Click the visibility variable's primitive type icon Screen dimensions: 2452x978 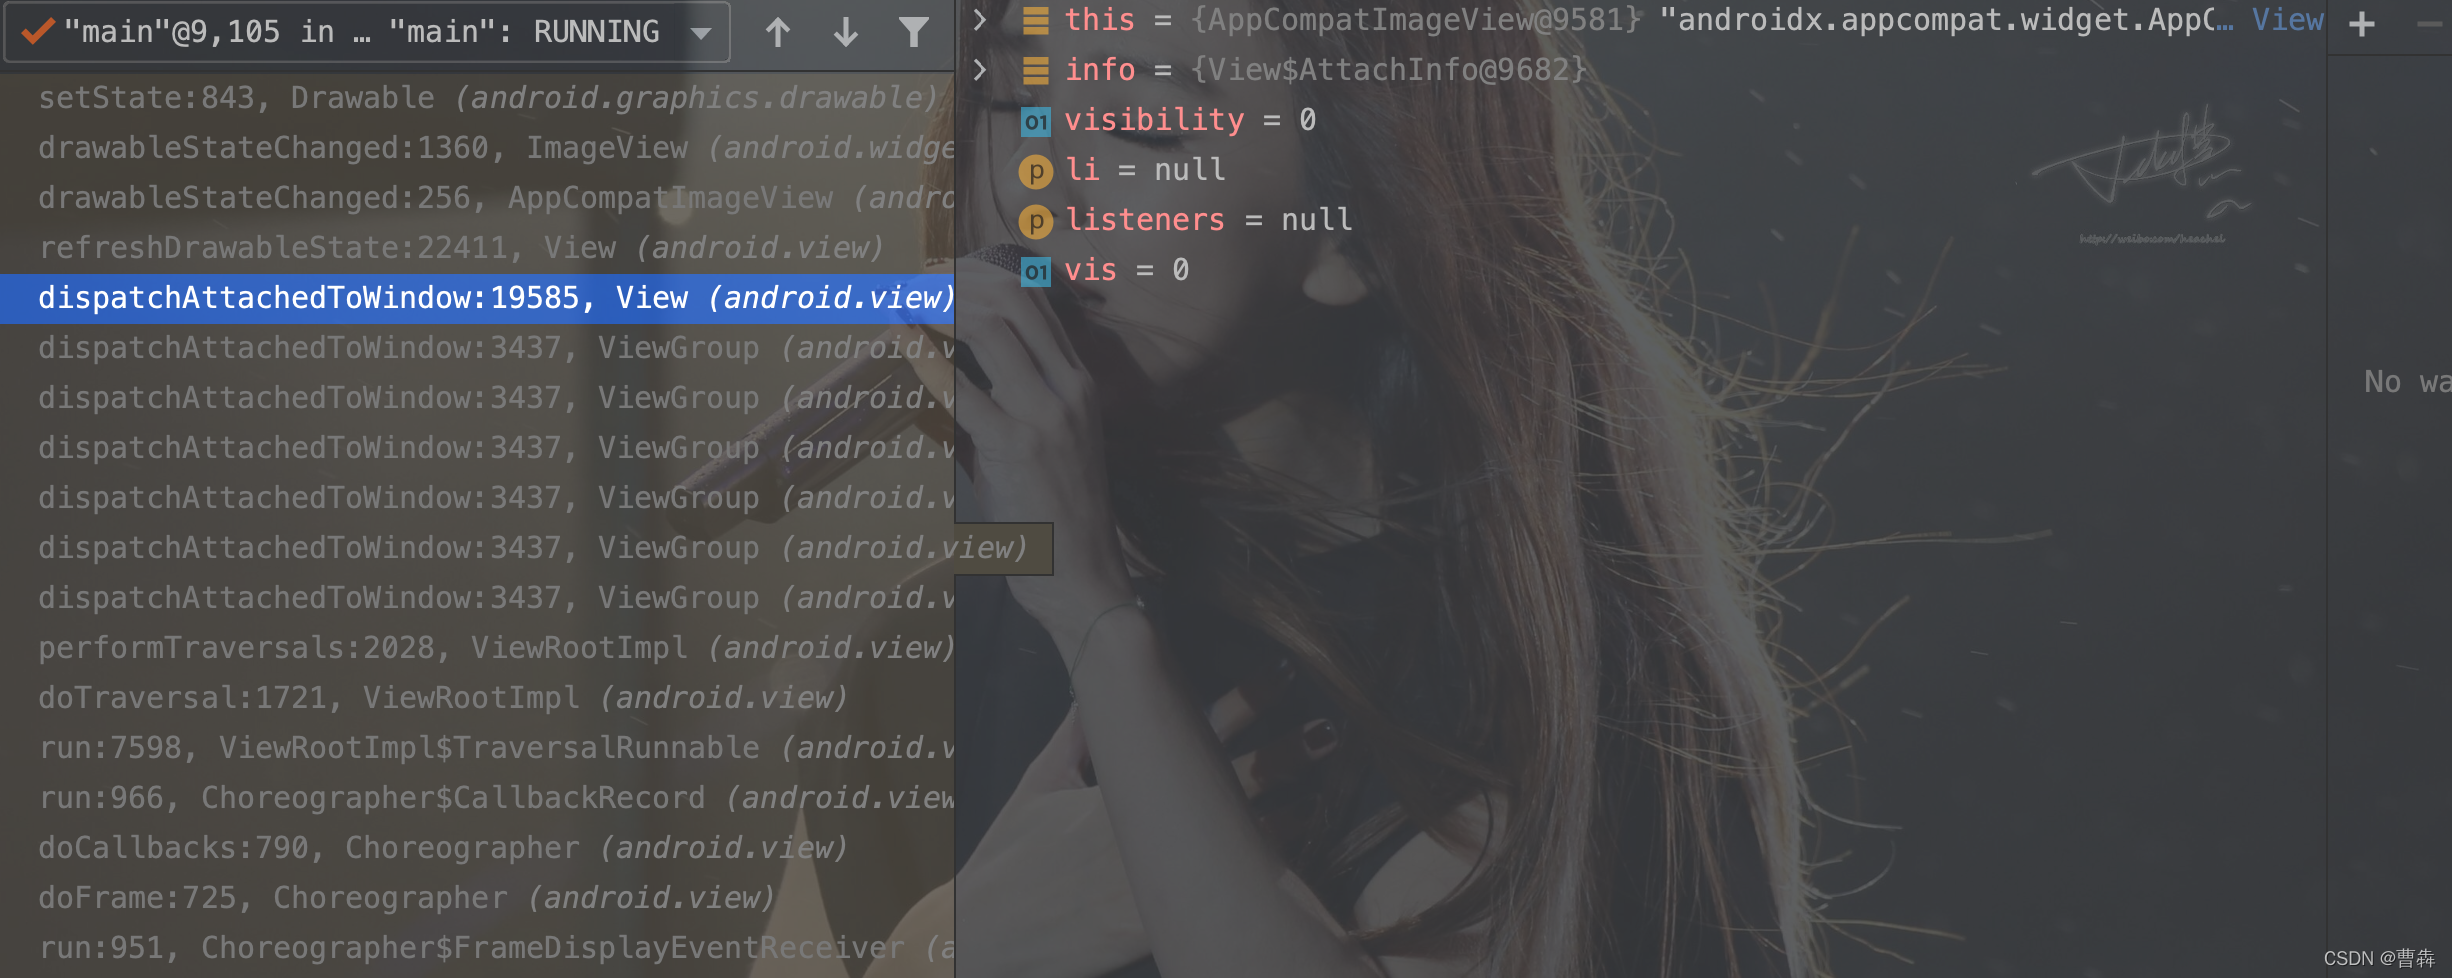point(1036,121)
